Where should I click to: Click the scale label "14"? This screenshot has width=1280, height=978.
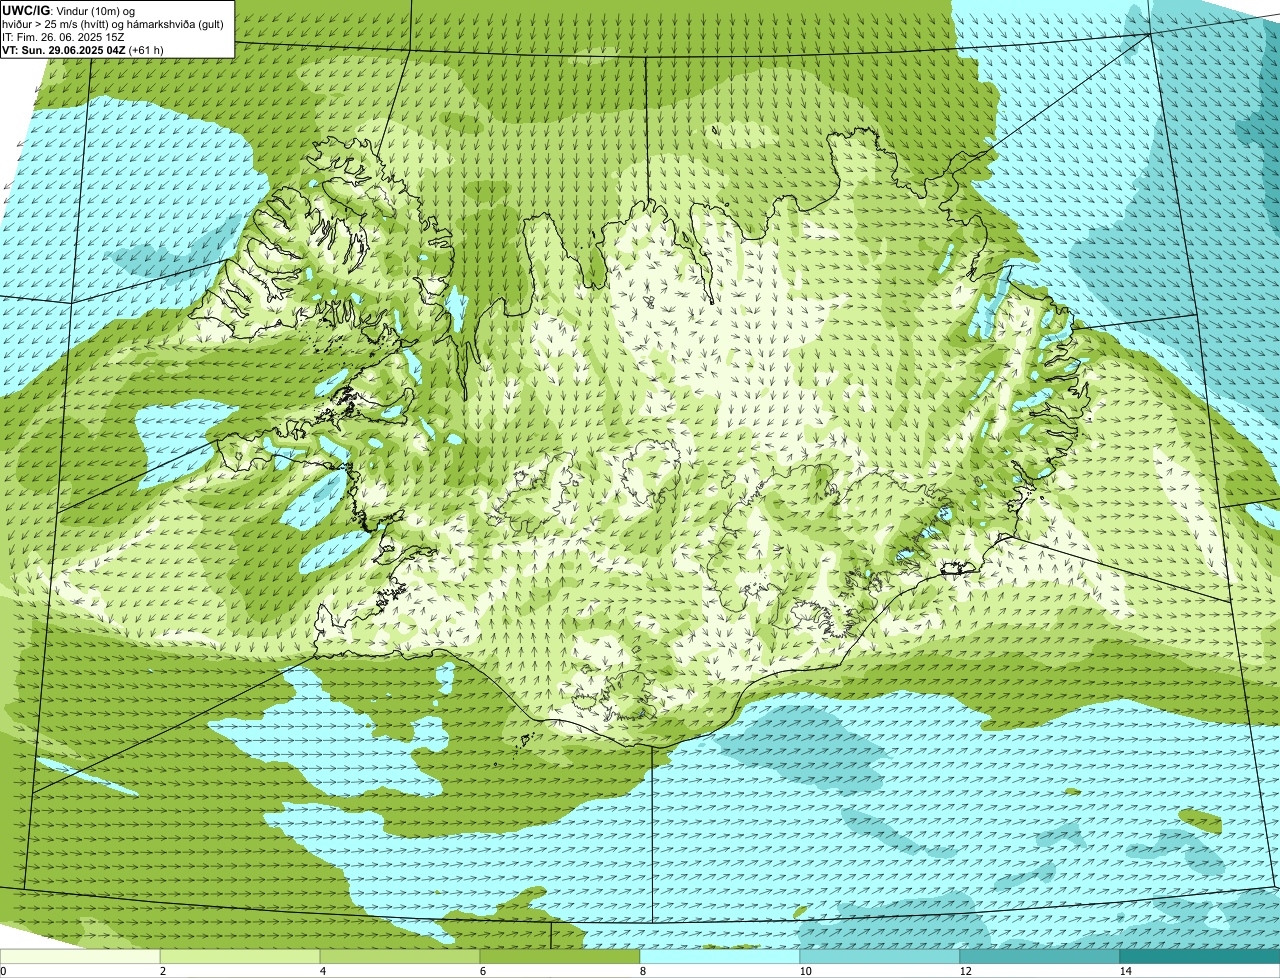point(1125,971)
